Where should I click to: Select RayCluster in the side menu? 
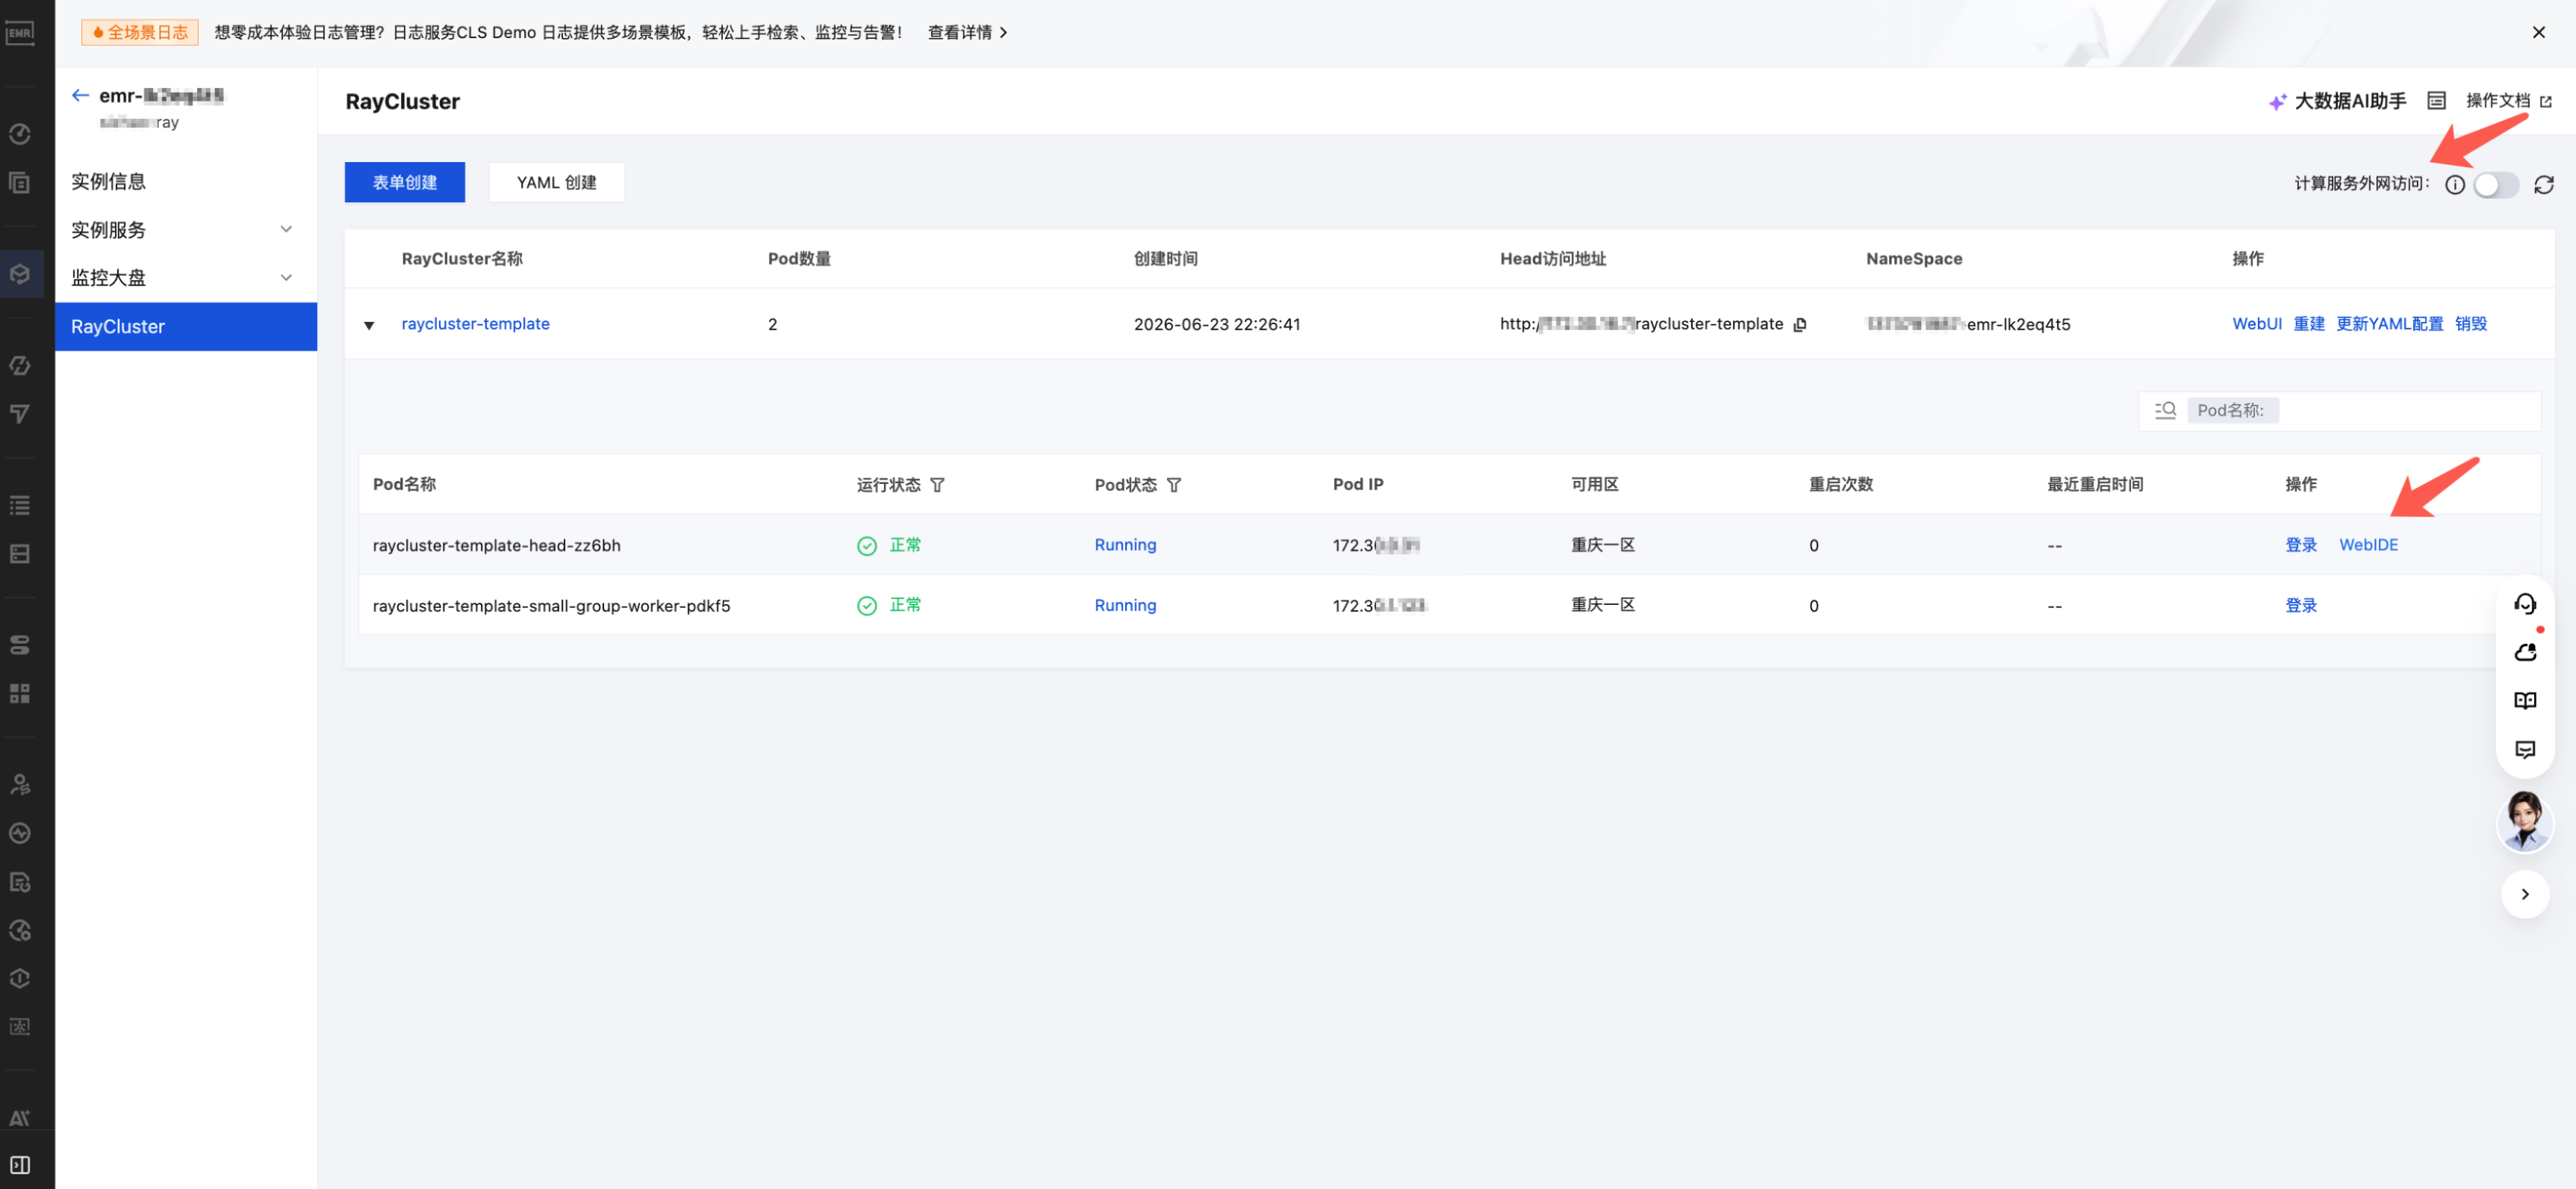(186, 326)
